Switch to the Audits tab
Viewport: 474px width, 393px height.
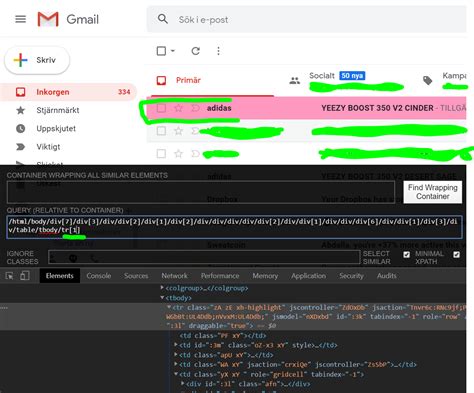(387, 276)
